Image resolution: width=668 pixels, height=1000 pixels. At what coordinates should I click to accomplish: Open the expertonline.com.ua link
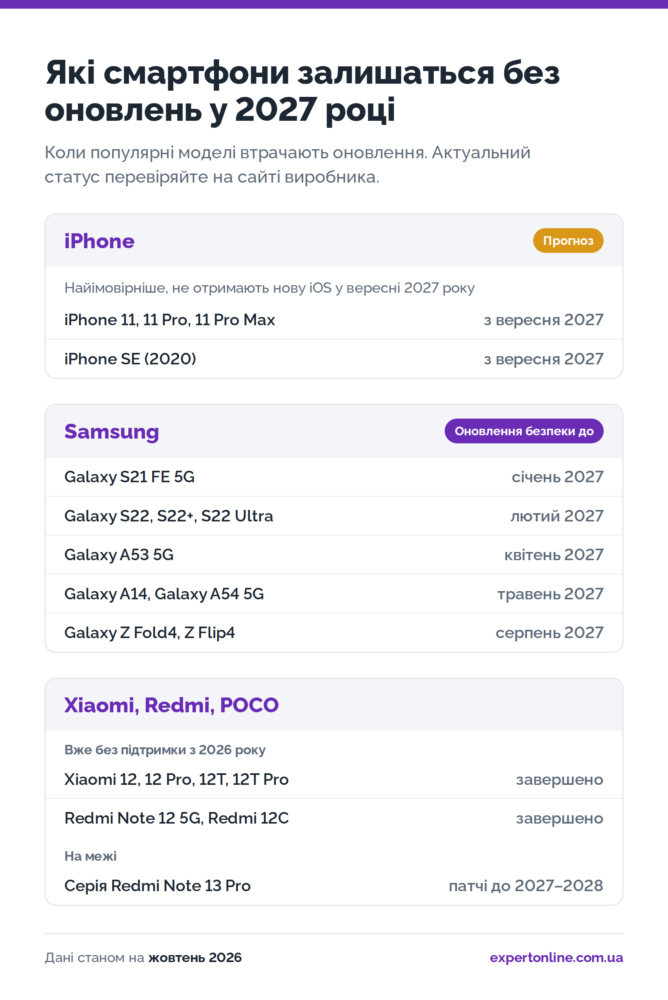556,957
